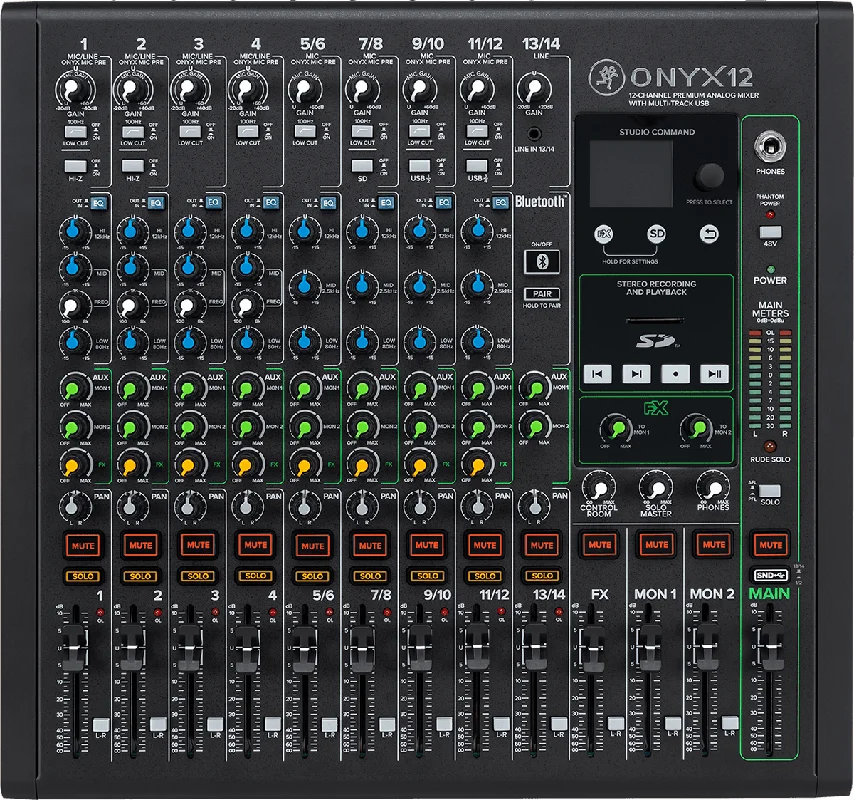Click the LINE IN 13/14 mini jack
The height and width of the screenshot is (800, 854).
[534, 133]
